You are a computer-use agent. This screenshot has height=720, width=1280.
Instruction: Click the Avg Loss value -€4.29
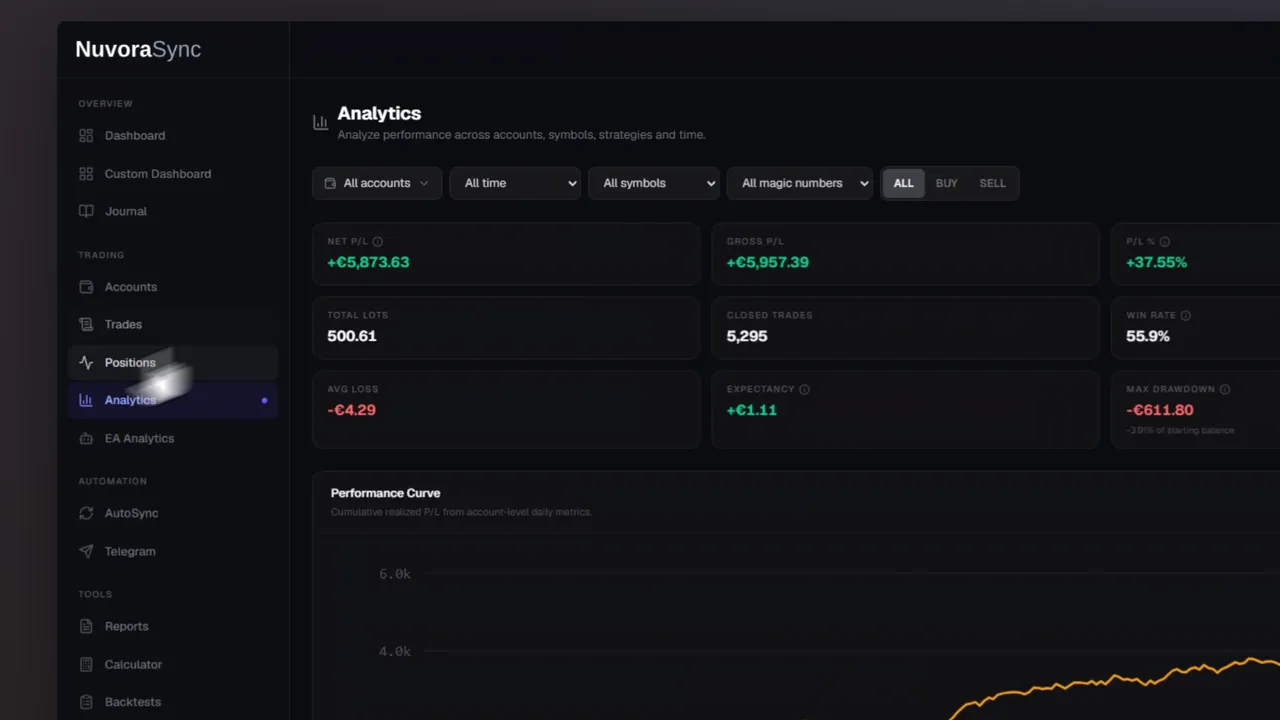(351, 410)
